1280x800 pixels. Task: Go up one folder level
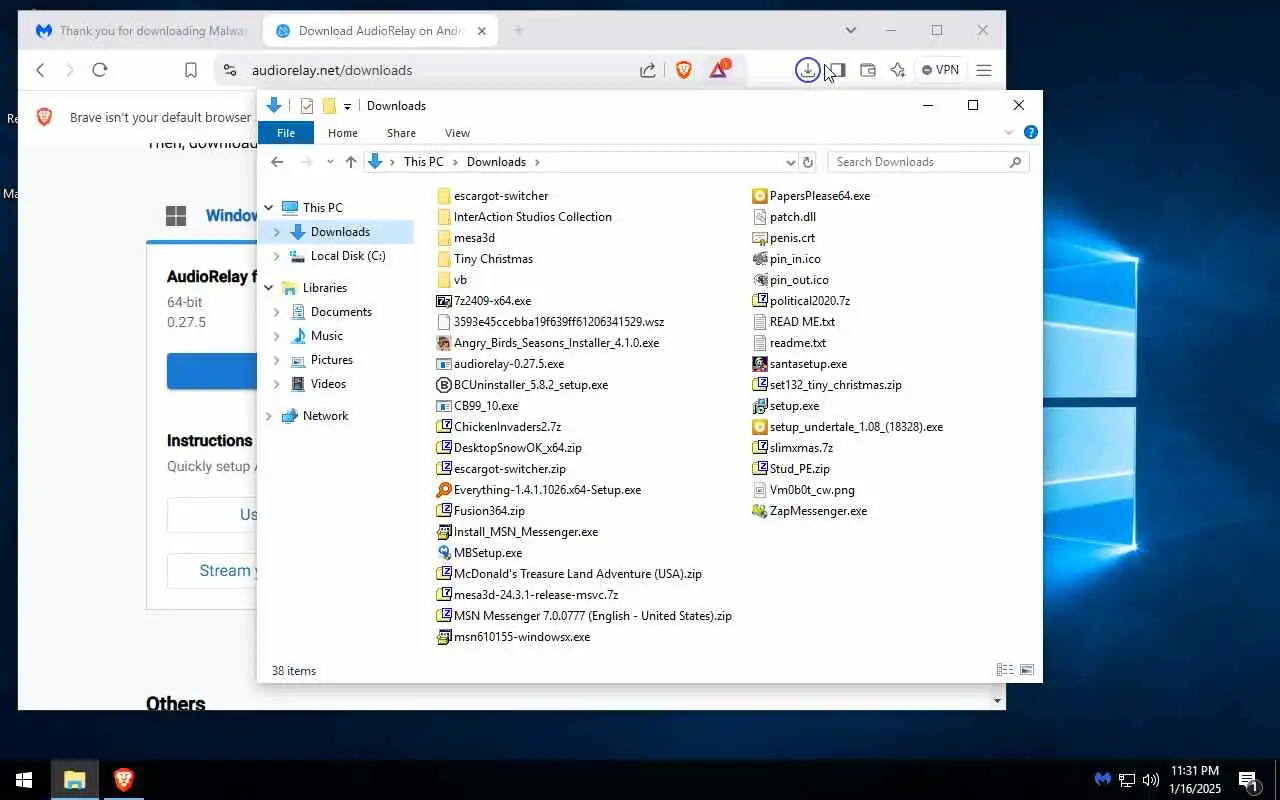point(351,162)
